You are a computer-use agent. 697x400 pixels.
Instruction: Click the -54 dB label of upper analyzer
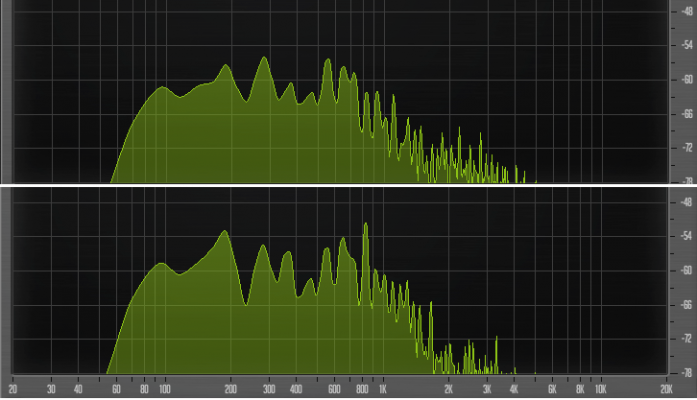[687, 45]
